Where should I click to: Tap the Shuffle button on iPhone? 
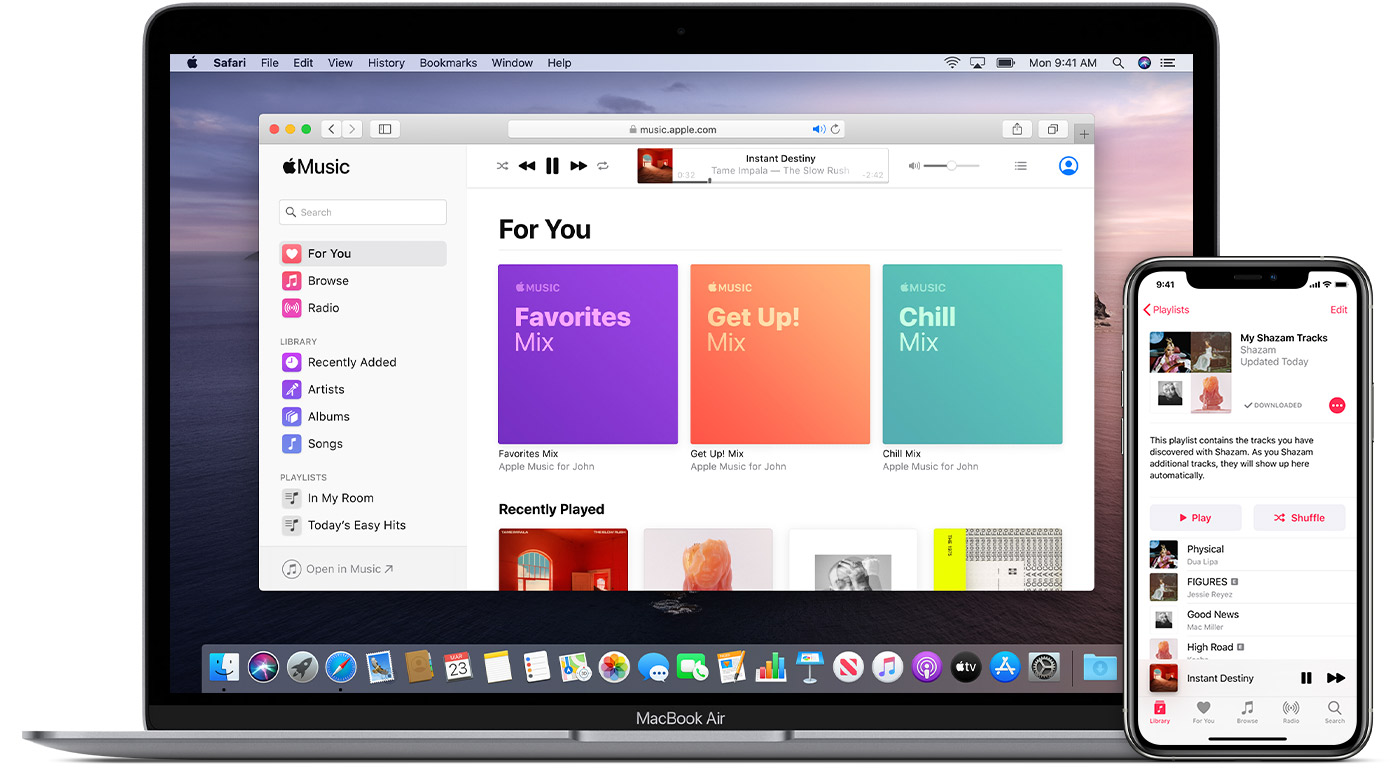coord(1299,518)
